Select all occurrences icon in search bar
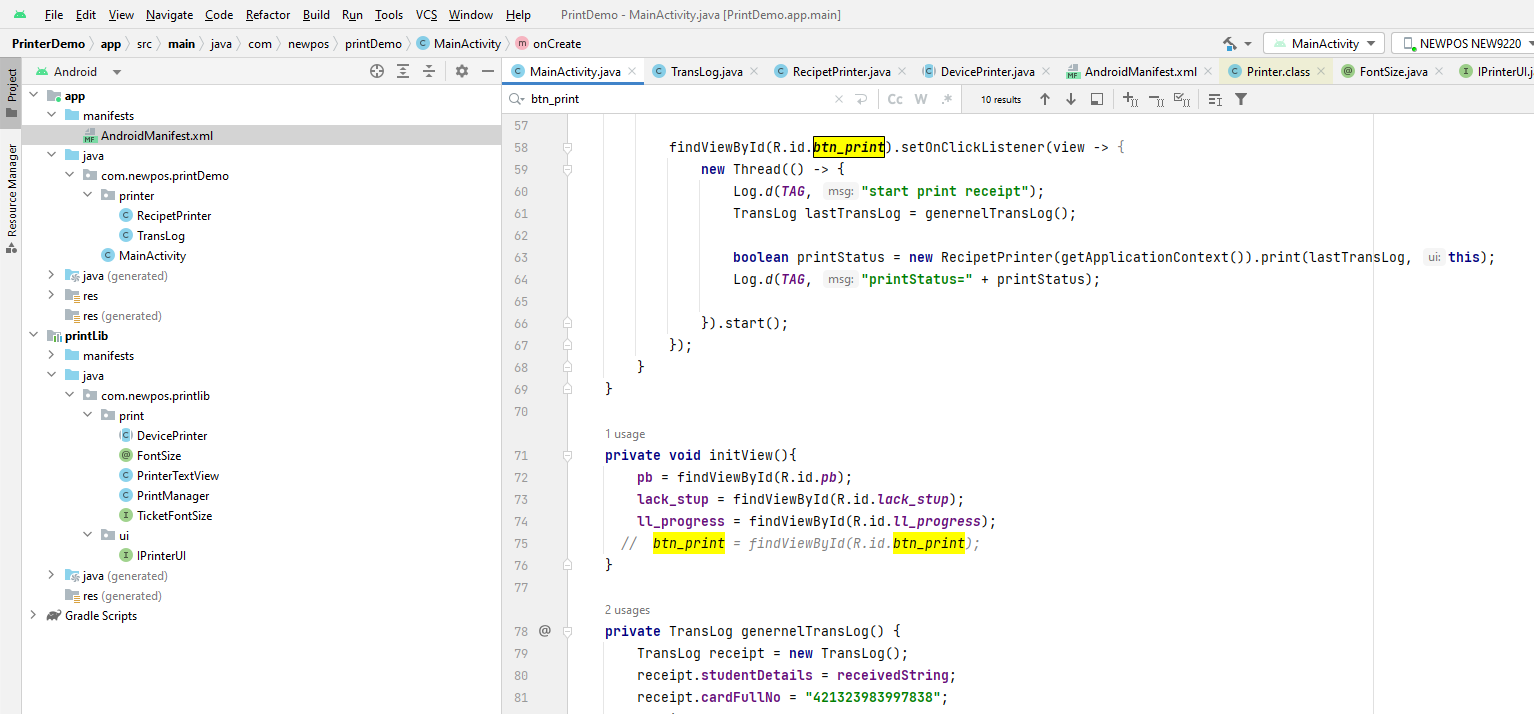Image resolution: width=1534 pixels, height=714 pixels. tap(1182, 99)
